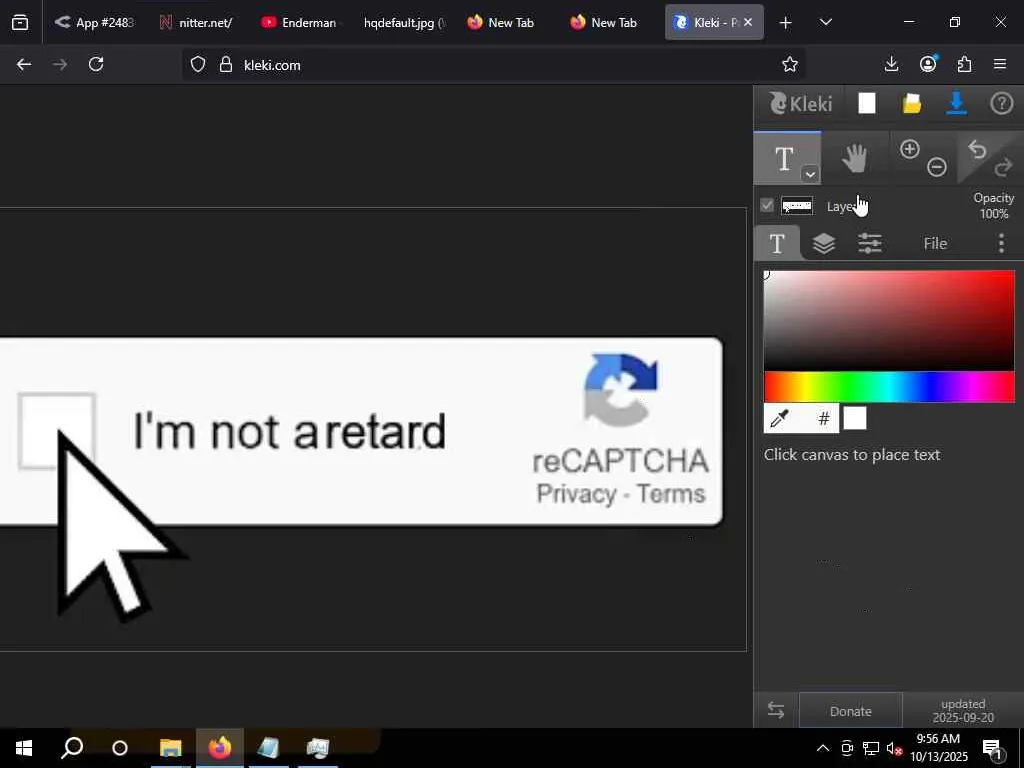
Task: Redo the last undone action
Action: click(x=1003, y=168)
